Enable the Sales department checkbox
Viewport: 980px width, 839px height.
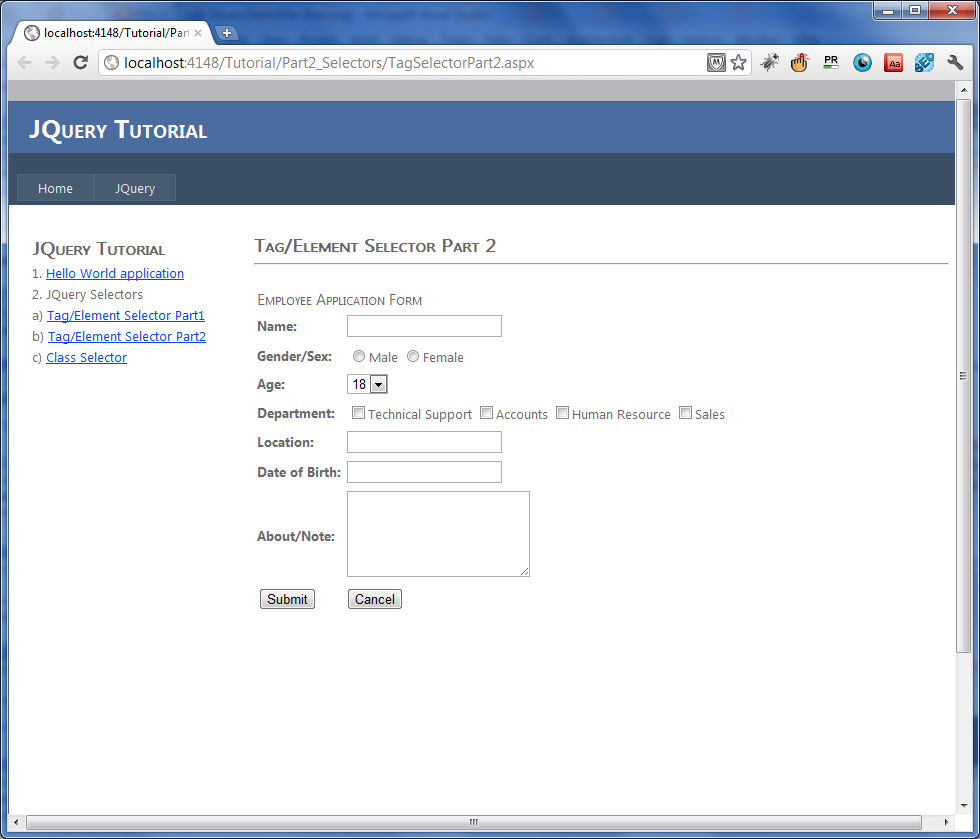point(685,412)
